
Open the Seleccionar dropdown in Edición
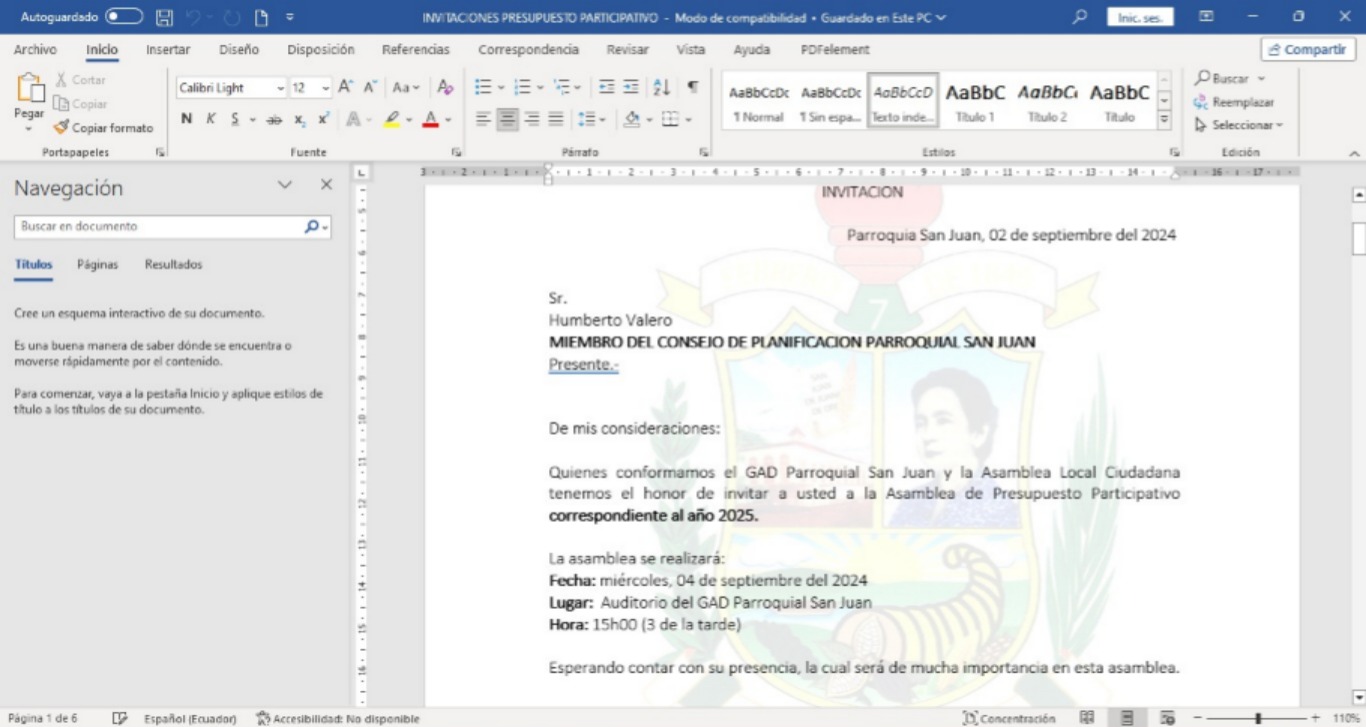click(1240, 125)
